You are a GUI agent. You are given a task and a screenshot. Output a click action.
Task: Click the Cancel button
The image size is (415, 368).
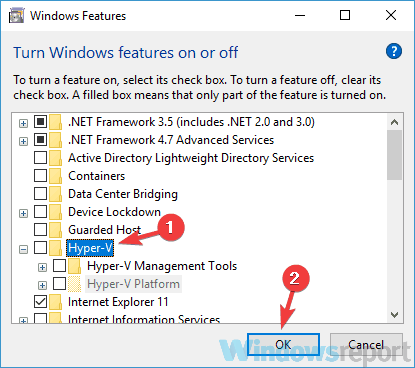click(366, 345)
